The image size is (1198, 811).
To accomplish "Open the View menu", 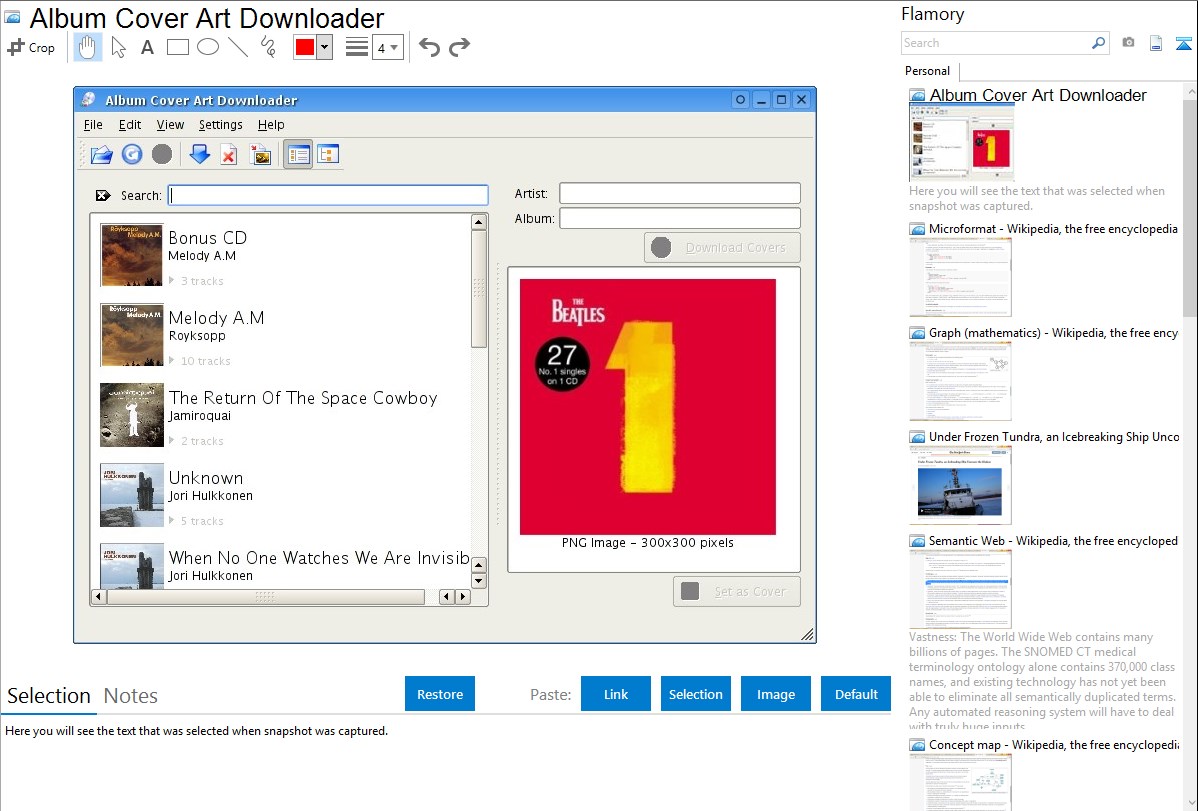I will (170, 125).
